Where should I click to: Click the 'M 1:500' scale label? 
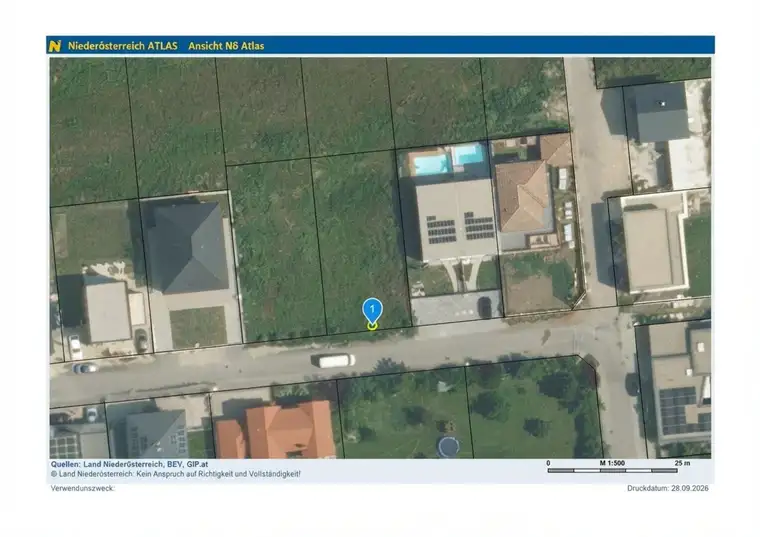click(612, 463)
